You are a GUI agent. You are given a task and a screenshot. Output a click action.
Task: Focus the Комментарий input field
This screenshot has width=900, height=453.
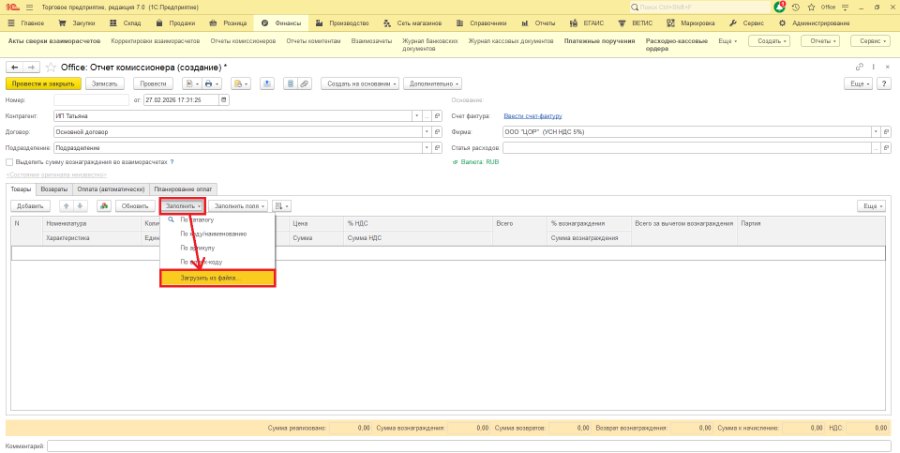tap(469, 446)
